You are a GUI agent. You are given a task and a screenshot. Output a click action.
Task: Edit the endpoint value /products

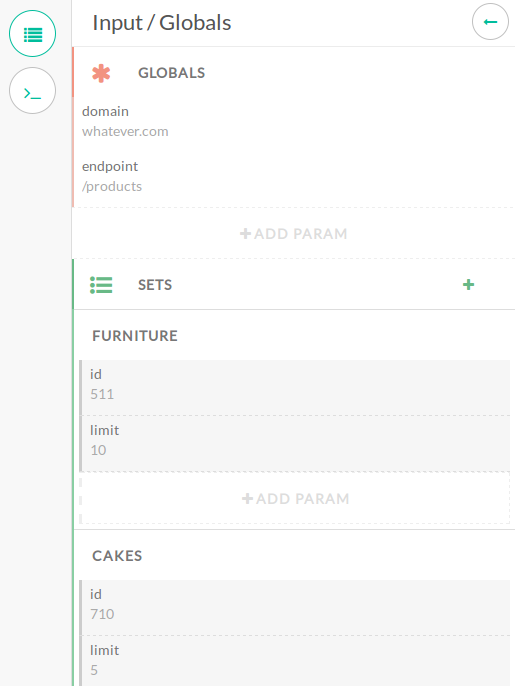[112, 186]
